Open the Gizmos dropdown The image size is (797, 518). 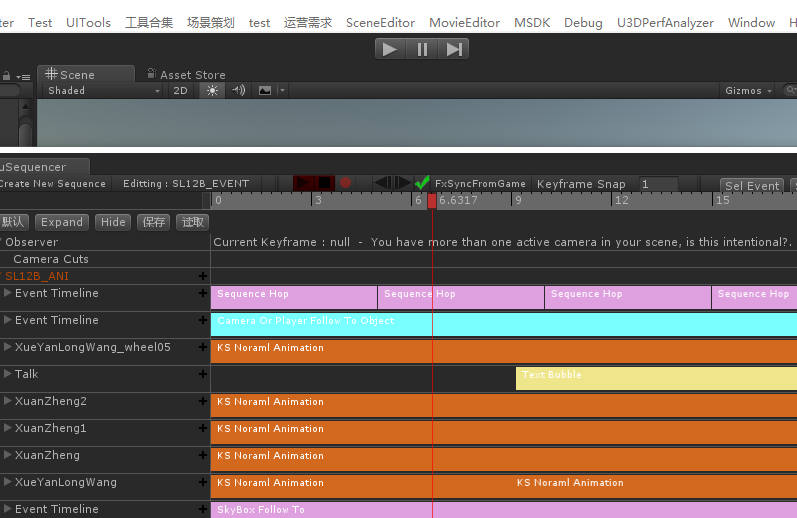click(748, 90)
